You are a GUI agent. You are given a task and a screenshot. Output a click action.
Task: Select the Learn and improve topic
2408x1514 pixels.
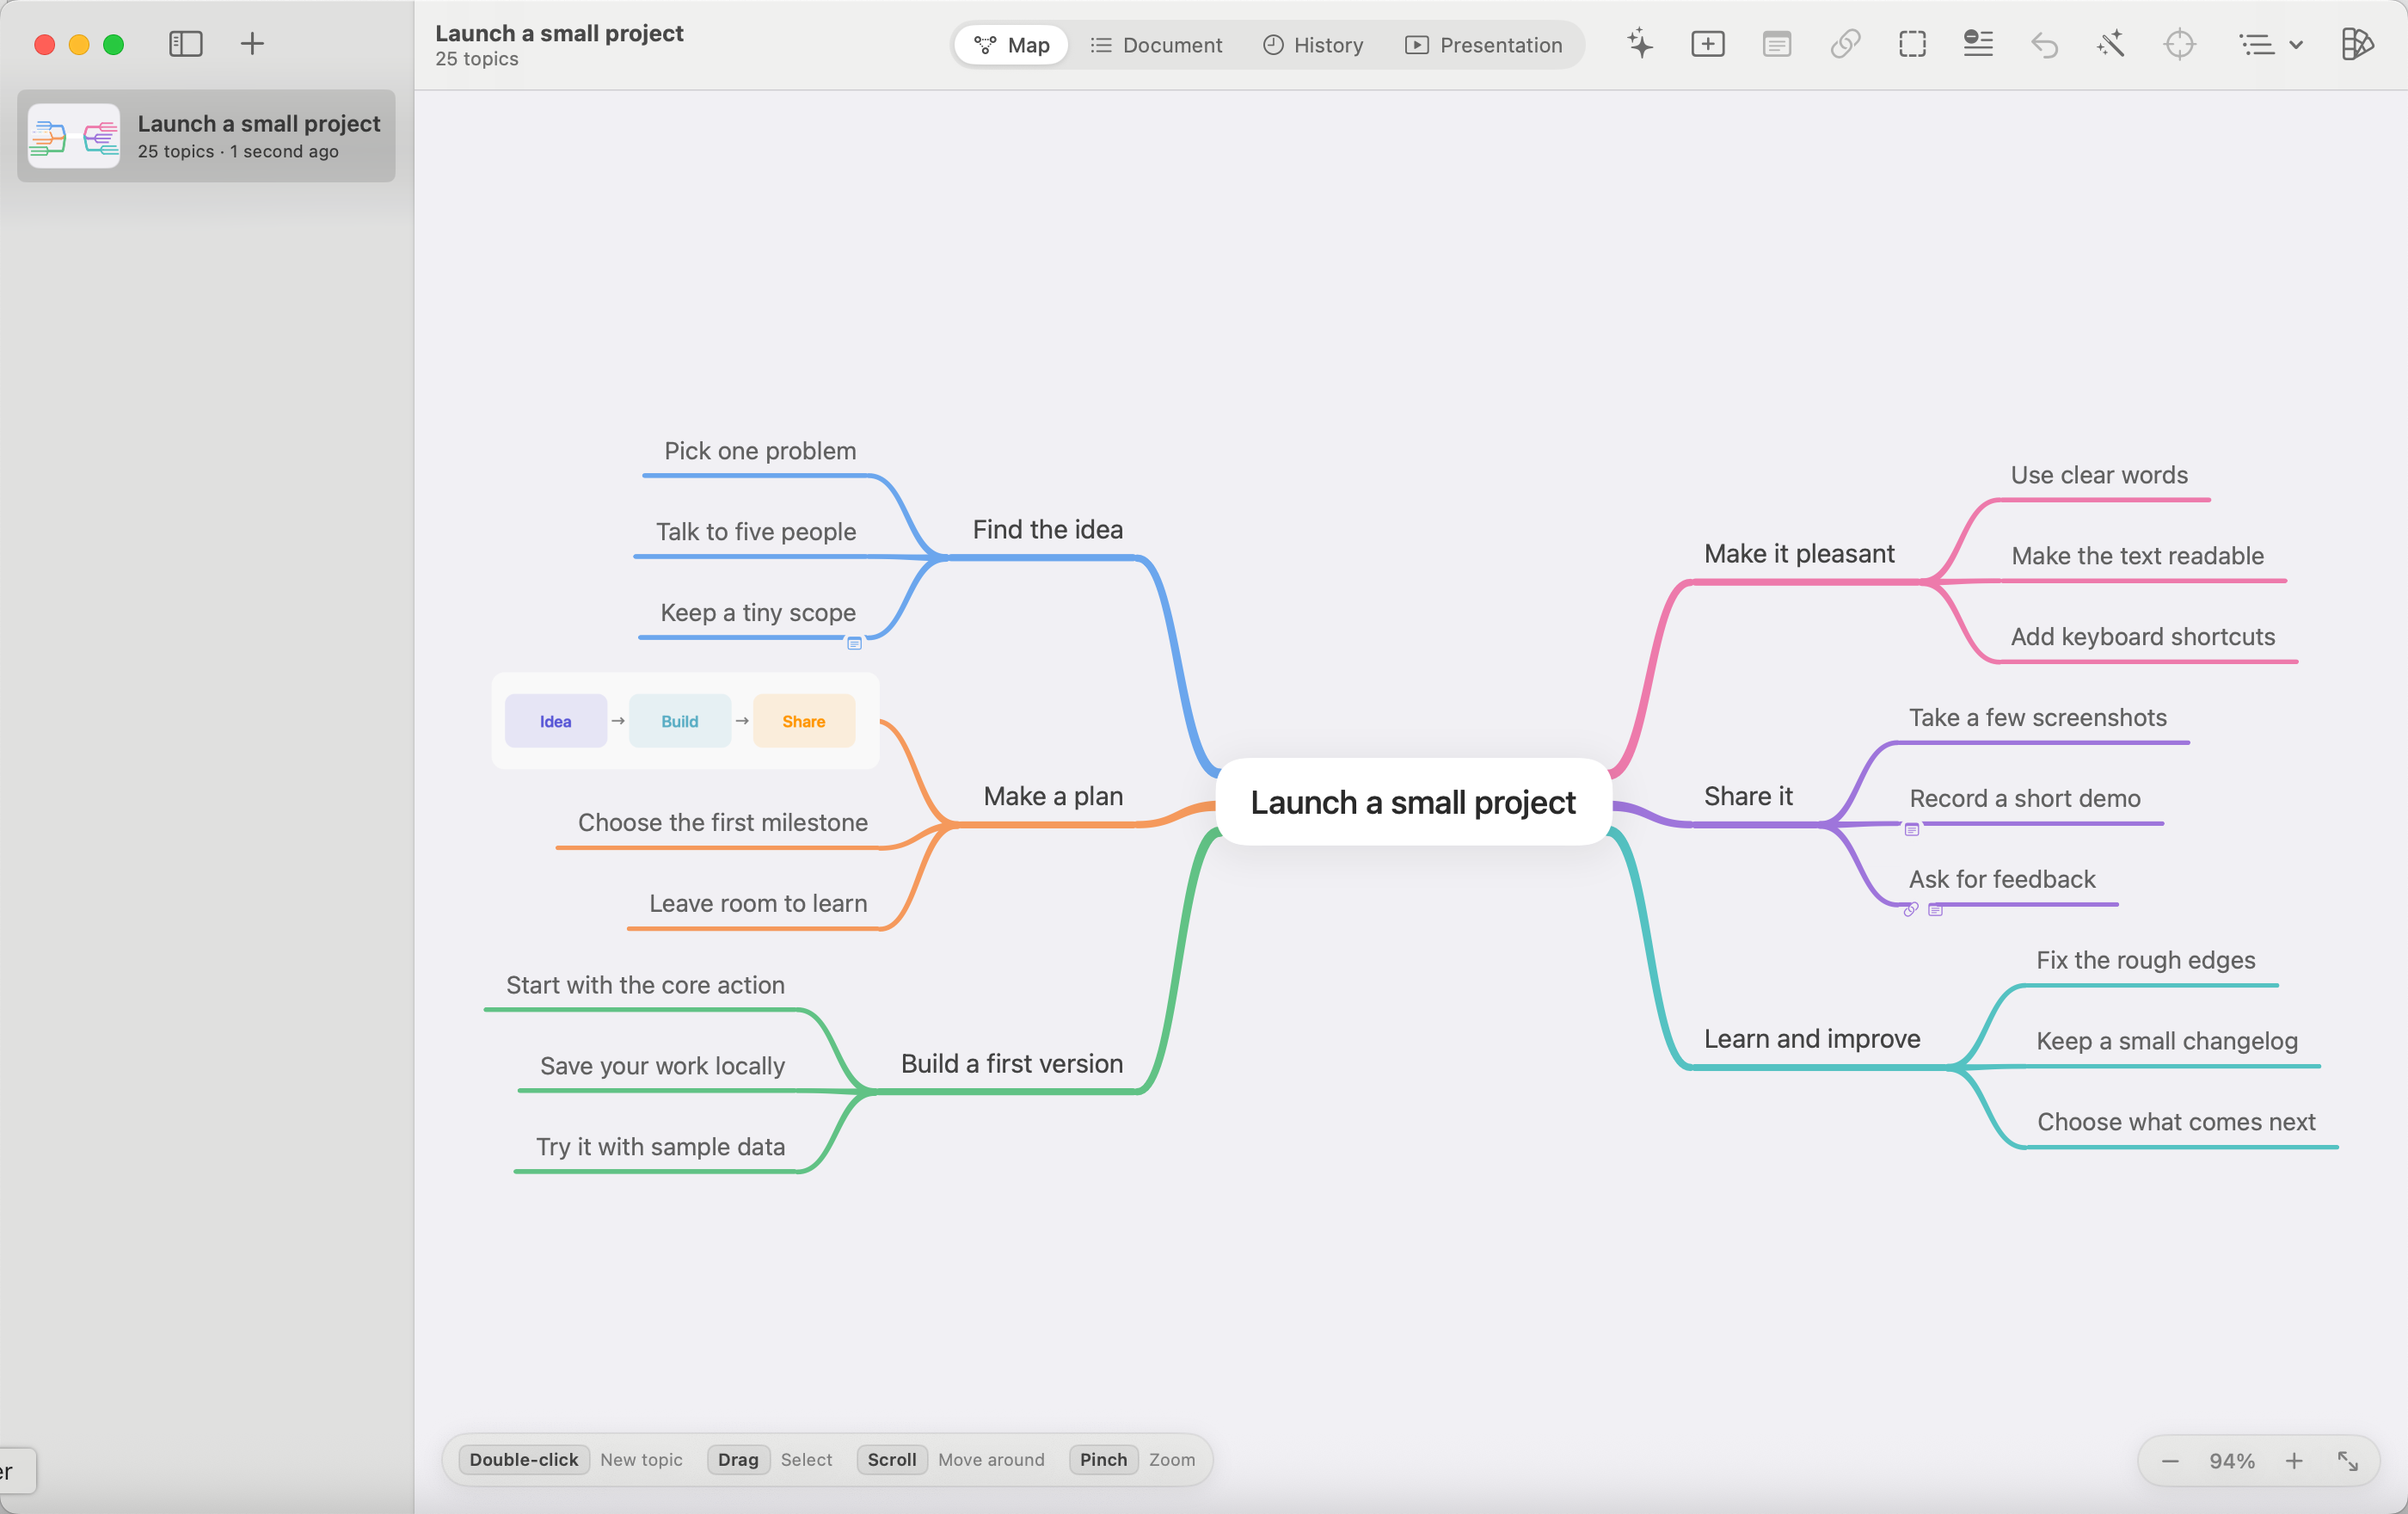pyautogui.click(x=1812, y=1039)
